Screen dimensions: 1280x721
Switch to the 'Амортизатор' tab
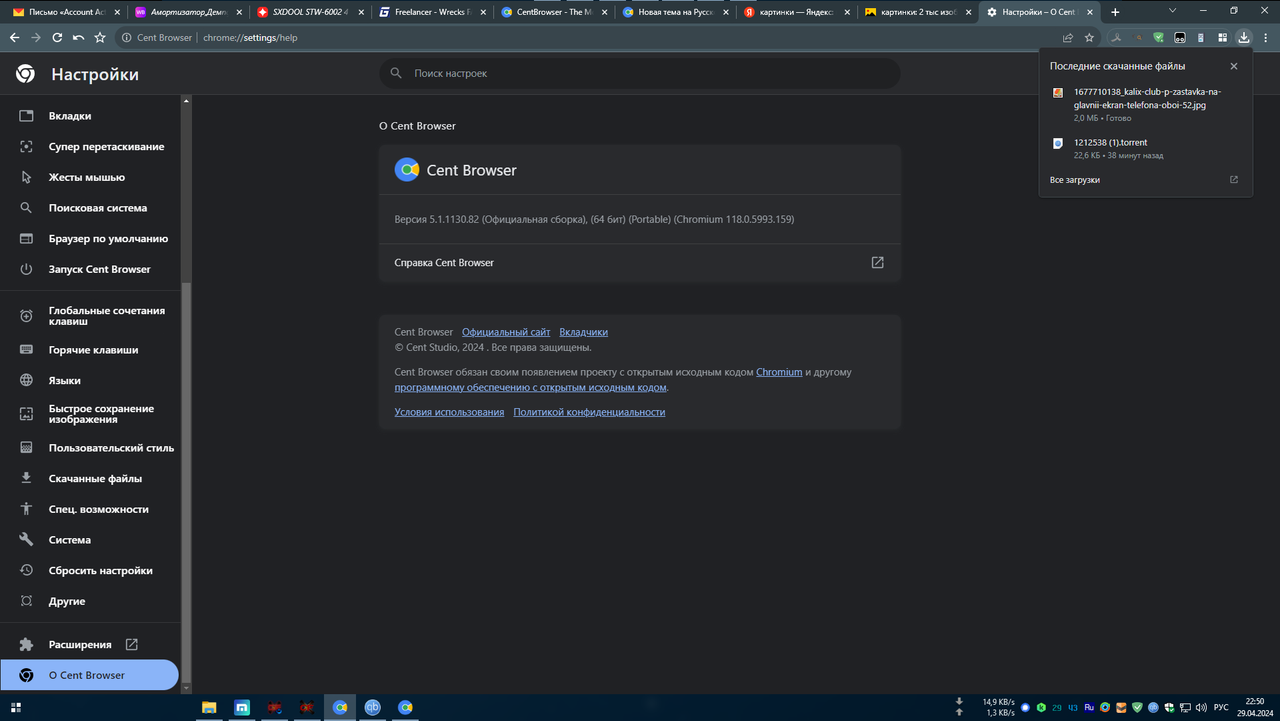pos(187,12)
